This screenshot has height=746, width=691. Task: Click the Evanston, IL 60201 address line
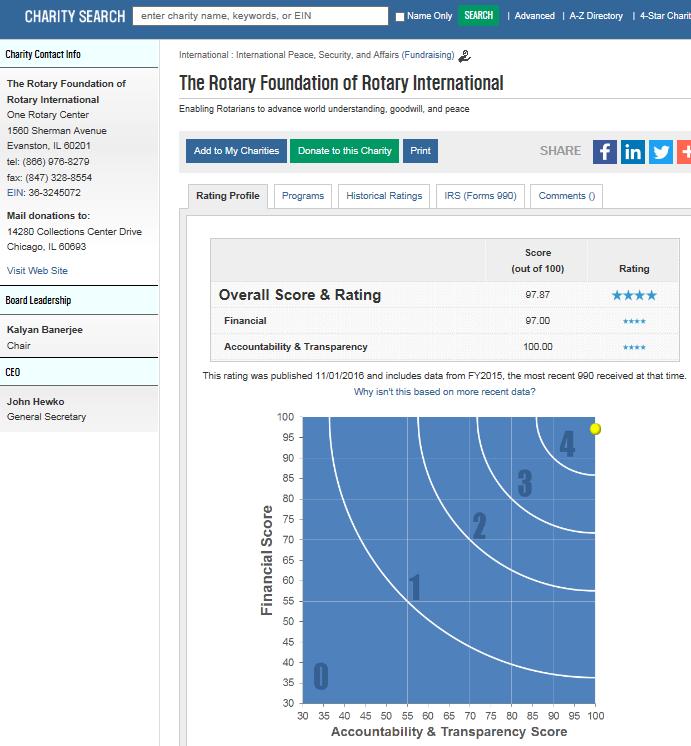point(49,146)
